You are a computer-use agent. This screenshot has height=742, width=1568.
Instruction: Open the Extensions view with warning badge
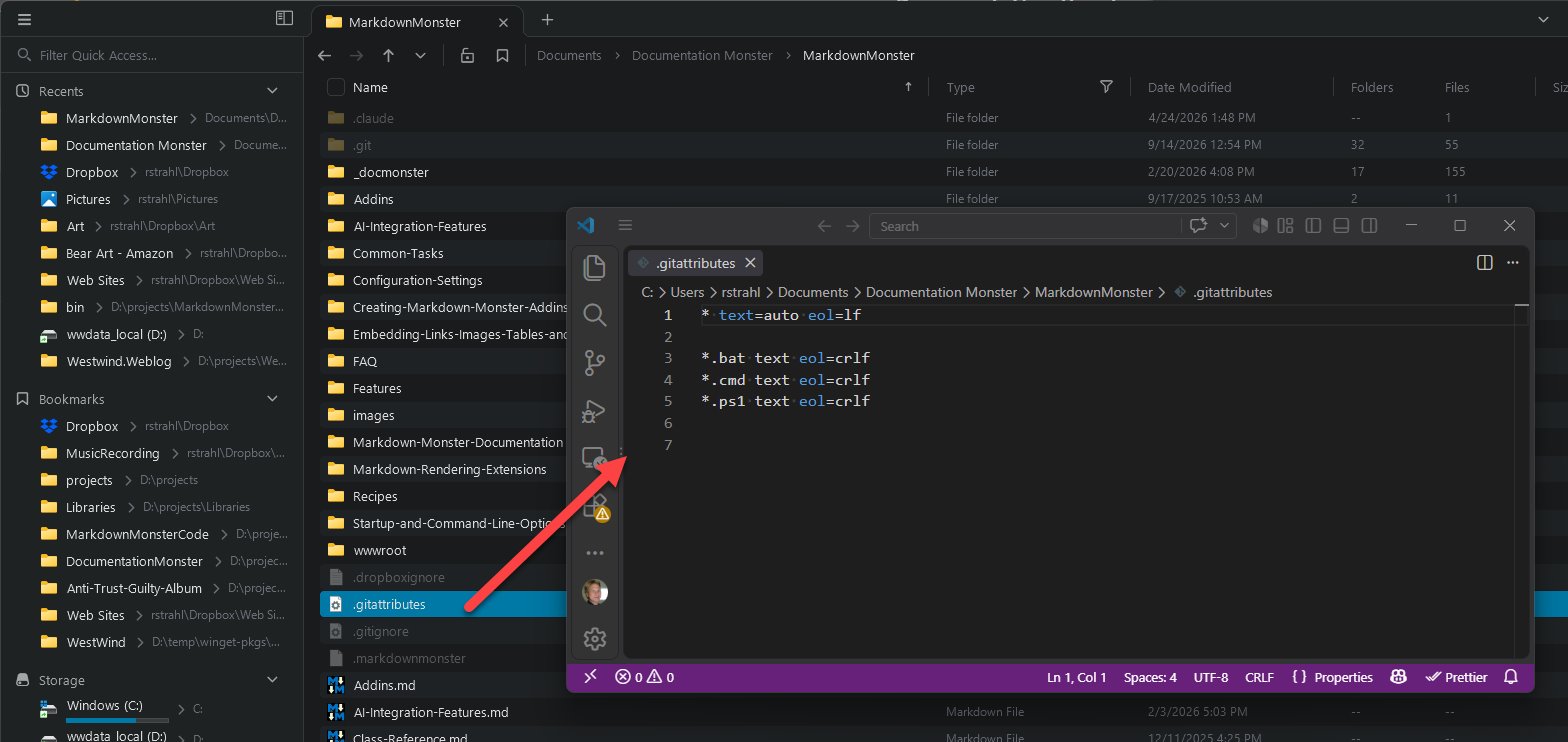pos(594,507)
